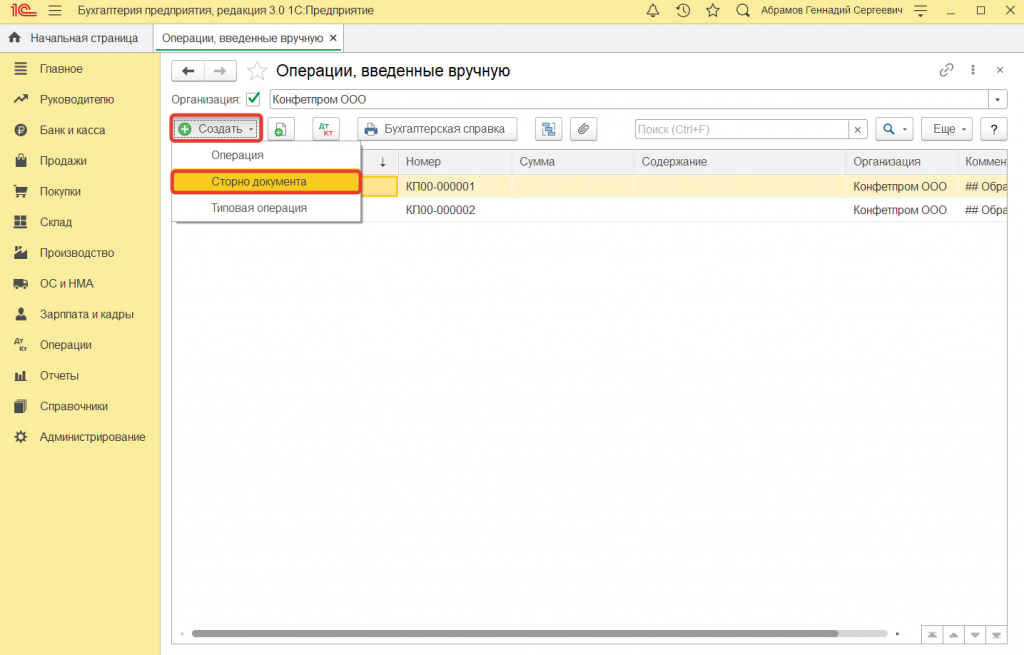The image size is (1024, 655).
Task: Expand the Организация dropdown arrow
Action: coord(997,99)
